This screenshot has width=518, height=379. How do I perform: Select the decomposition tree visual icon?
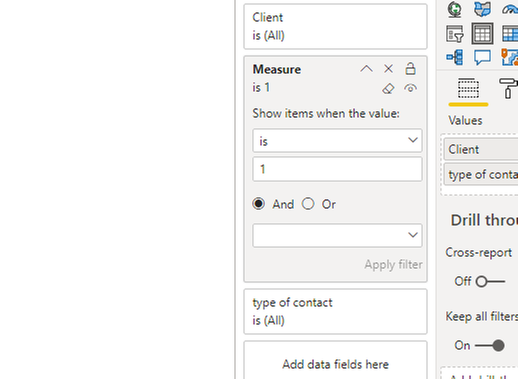click(x=455, y=57)
